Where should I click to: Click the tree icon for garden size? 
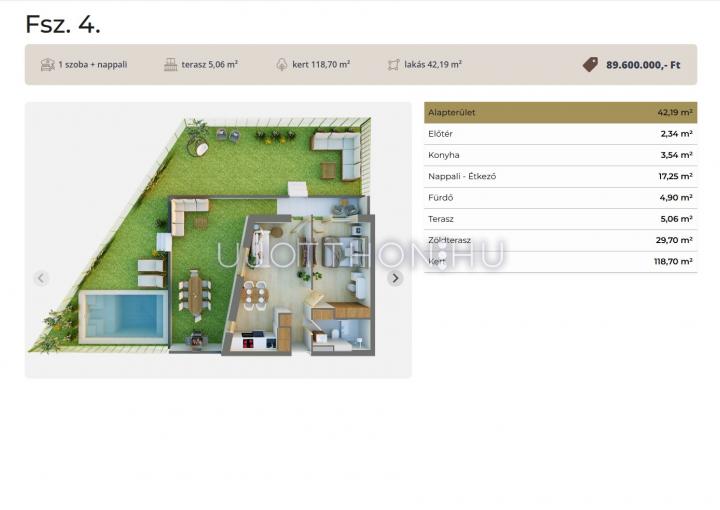(282, 65)
